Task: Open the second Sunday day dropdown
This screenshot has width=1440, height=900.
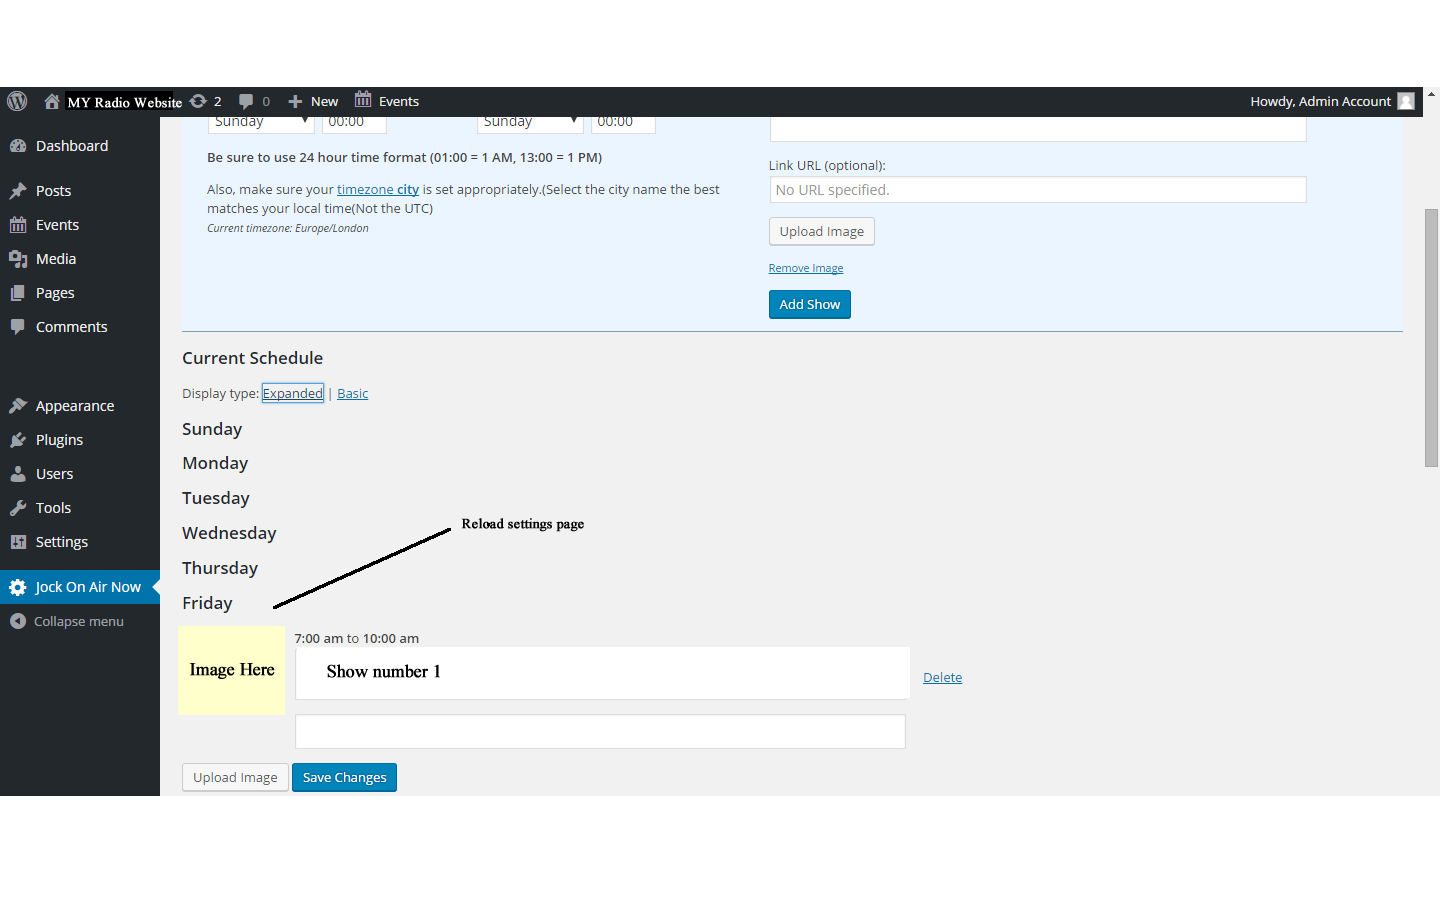Action: (x=530, y=124)
